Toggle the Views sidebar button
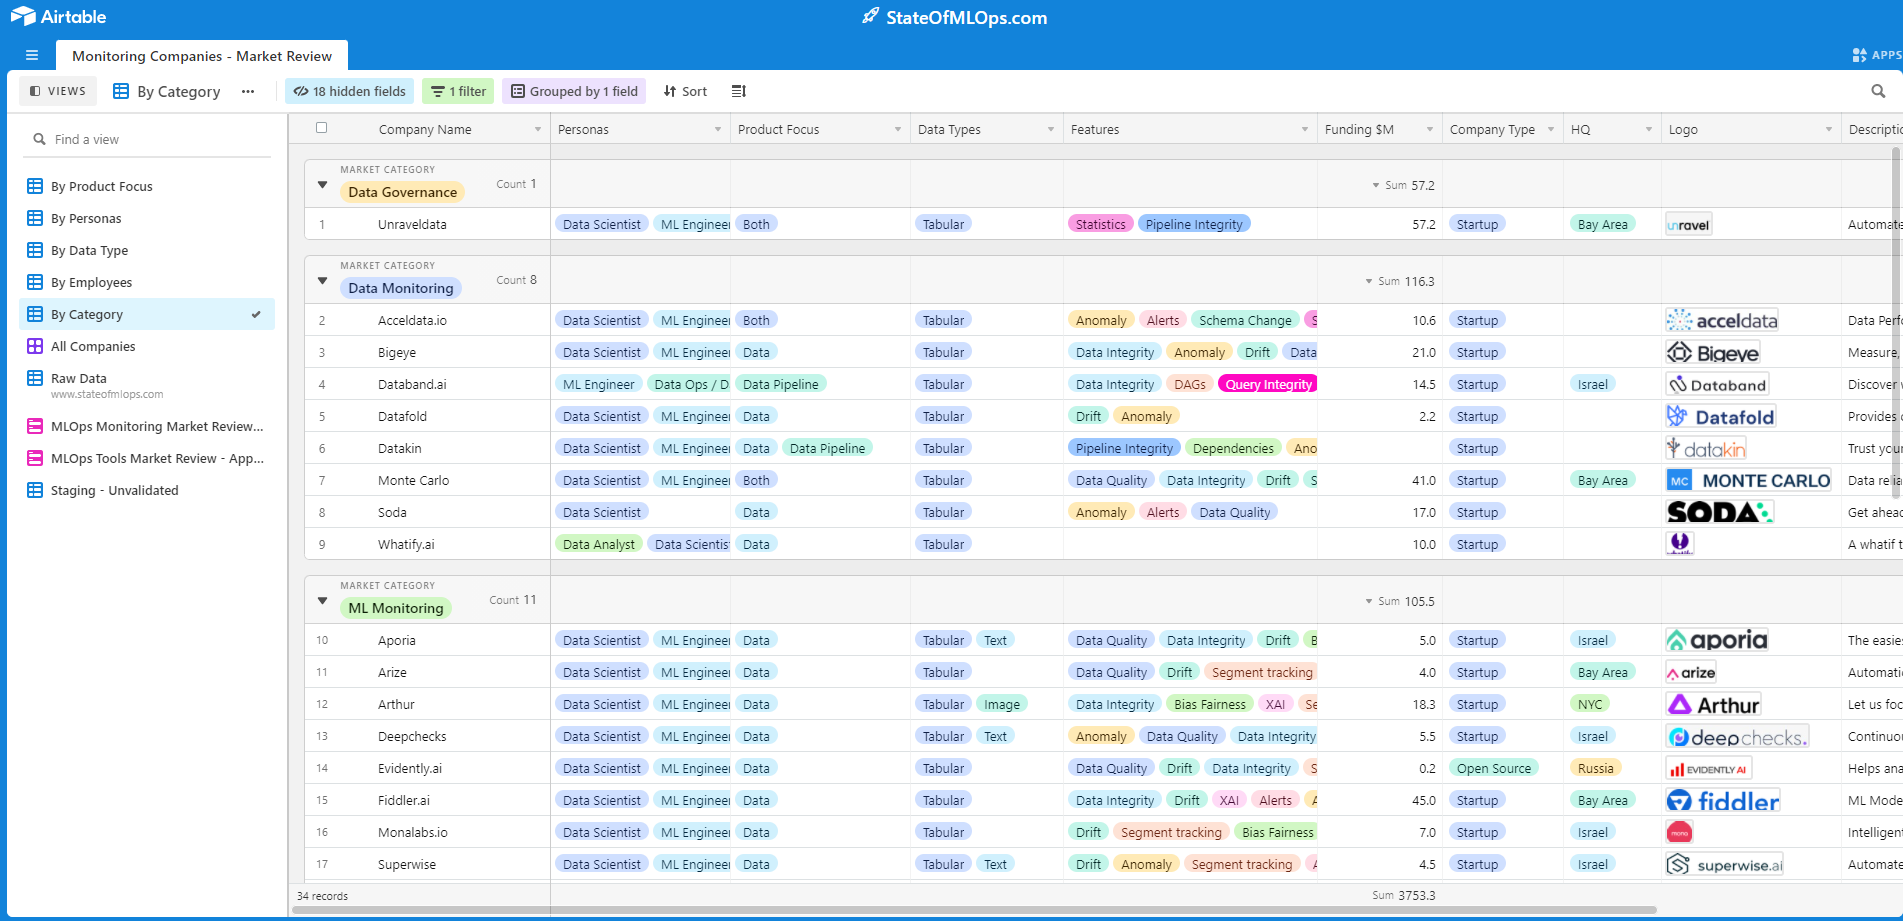 tap(59, 91)
